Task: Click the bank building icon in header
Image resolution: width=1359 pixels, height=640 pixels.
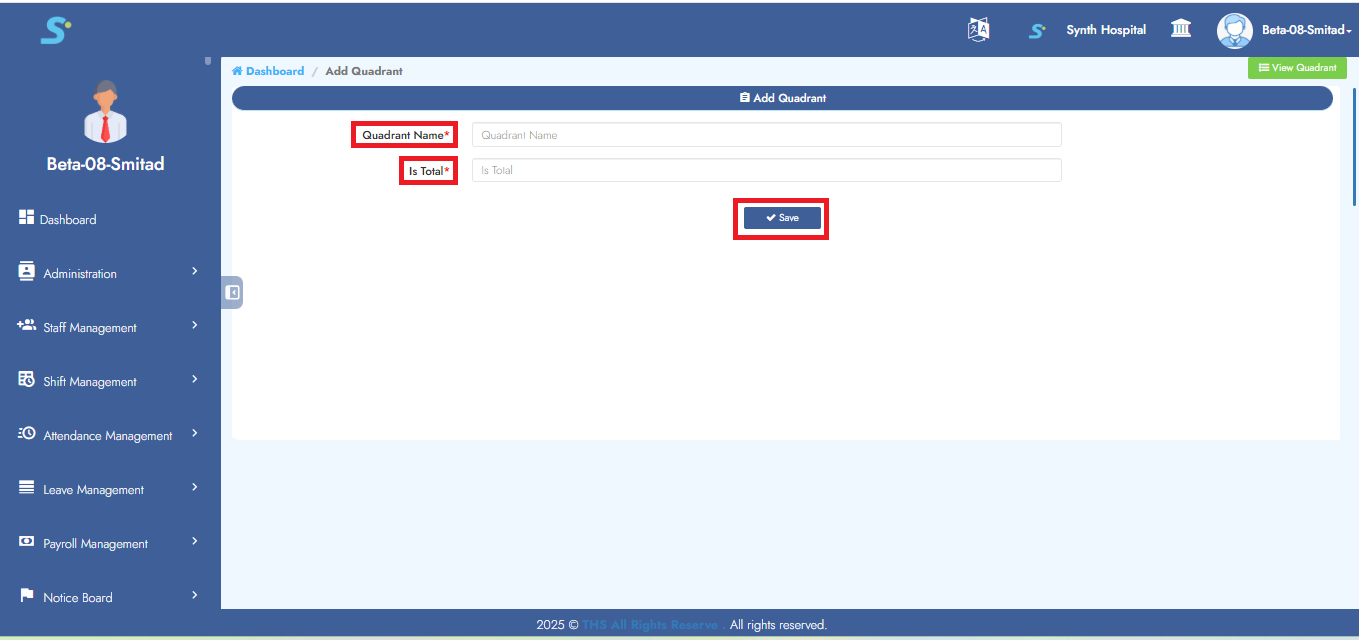Action: coord(1181,29)
